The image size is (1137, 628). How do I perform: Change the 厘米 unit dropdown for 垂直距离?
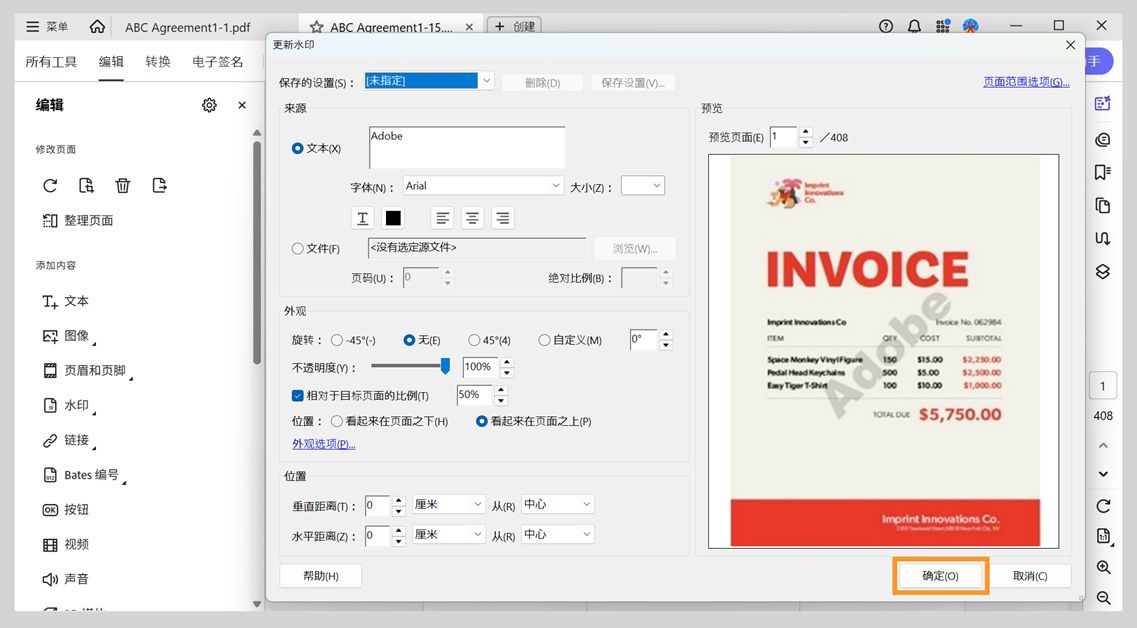(447, 504)
